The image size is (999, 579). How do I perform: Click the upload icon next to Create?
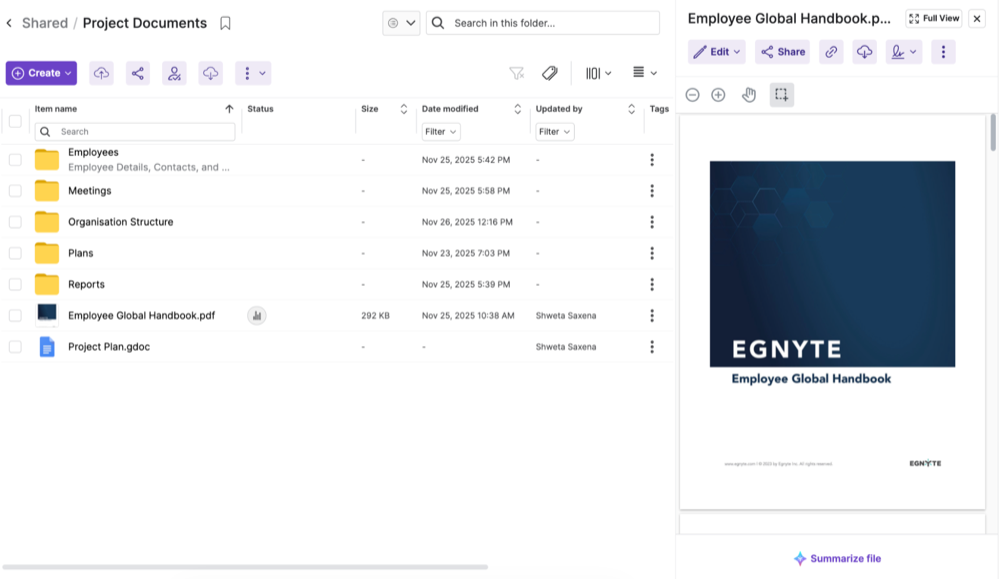tap(102, 72)
